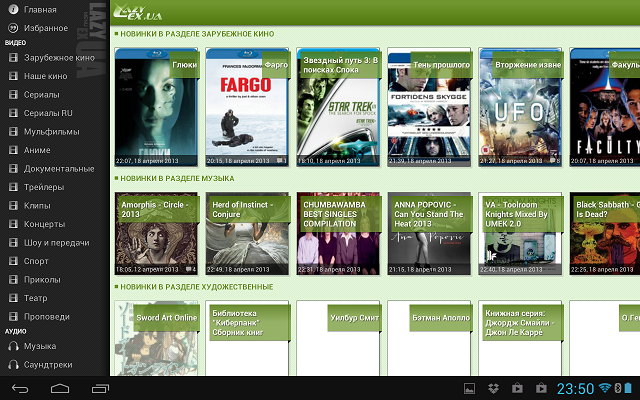Open Мультфильмы menu label
The image size is (640, 400).
[51, 131]
